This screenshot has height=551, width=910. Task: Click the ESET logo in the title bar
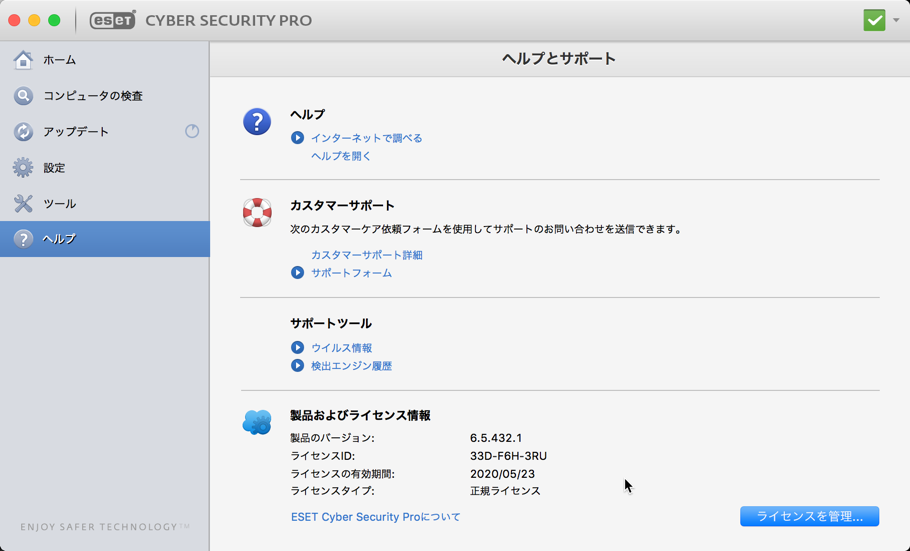point(113,20)
